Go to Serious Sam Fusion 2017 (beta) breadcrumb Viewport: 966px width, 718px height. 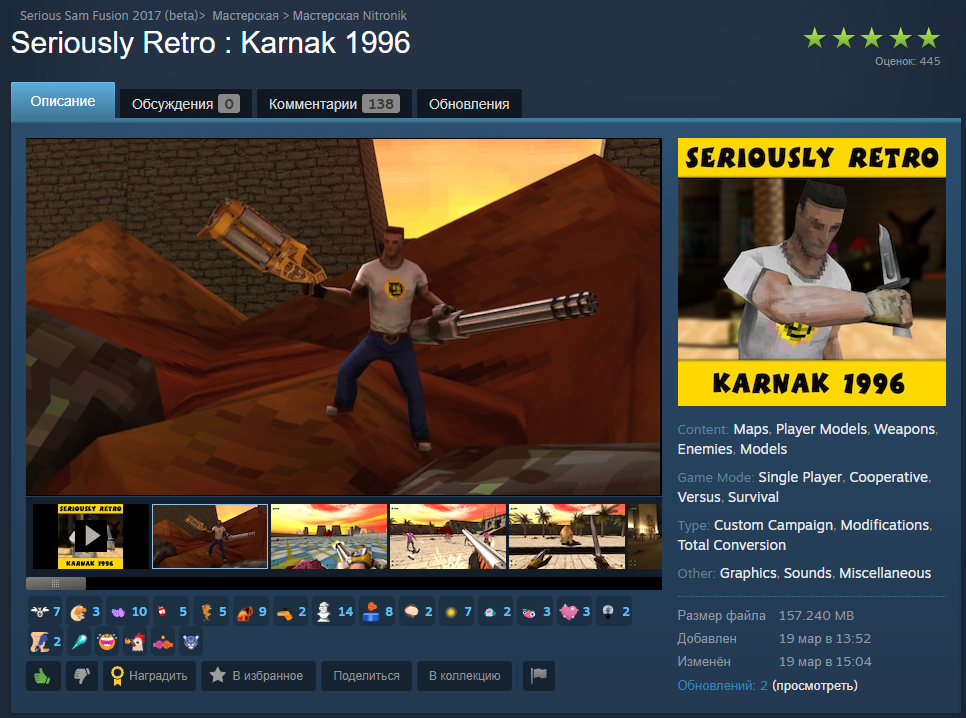click(x=110, y=15)
